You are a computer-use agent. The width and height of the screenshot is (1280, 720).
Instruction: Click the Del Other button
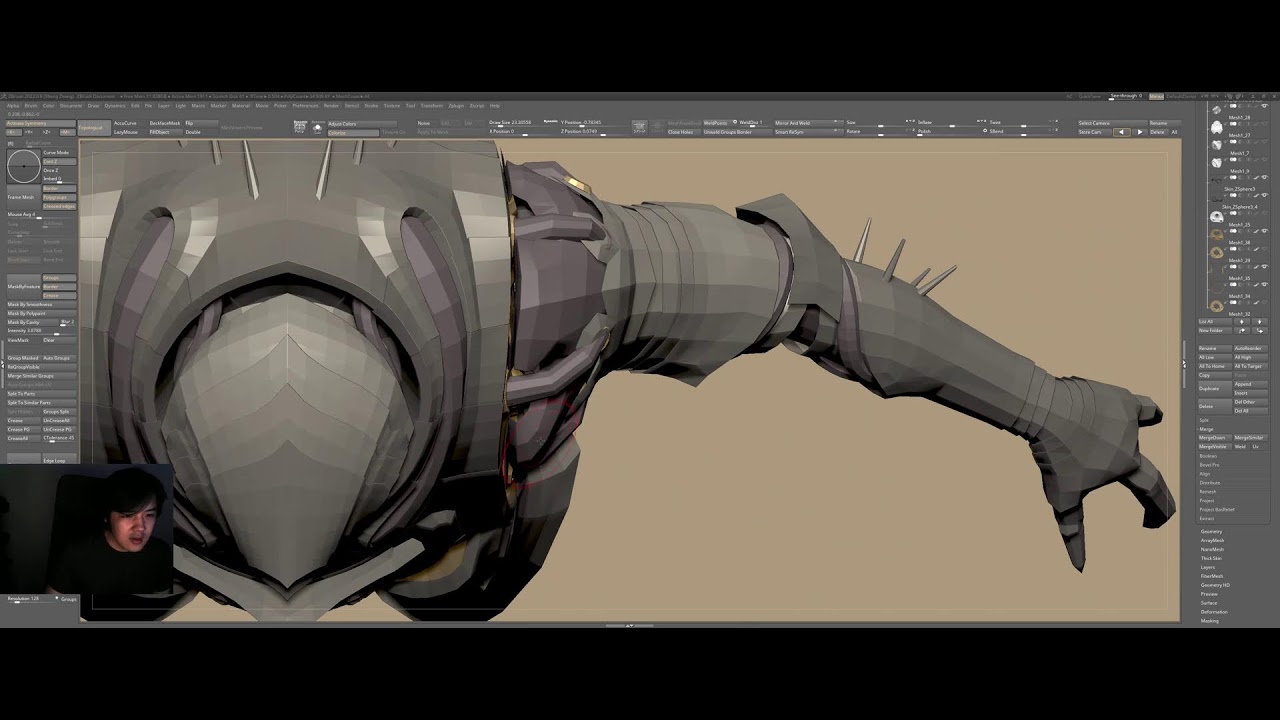1251,401
